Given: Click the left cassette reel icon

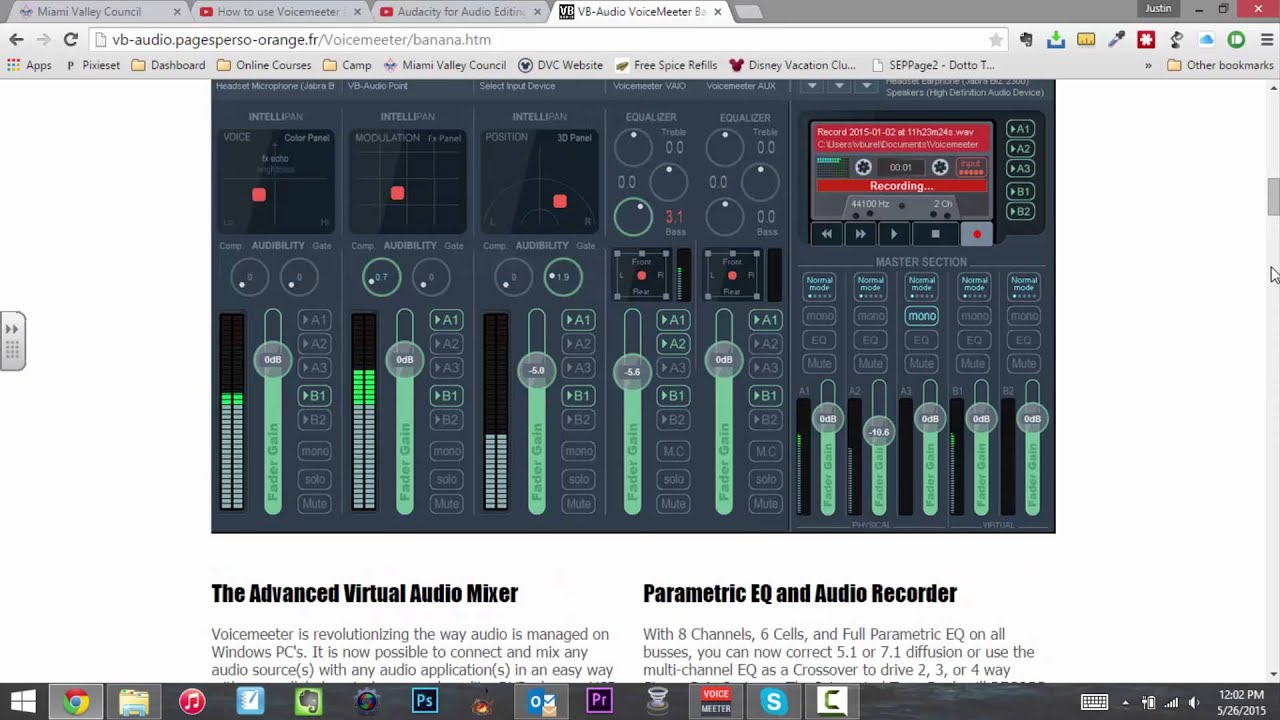Looking at the screenshot, I should point(863,167).
